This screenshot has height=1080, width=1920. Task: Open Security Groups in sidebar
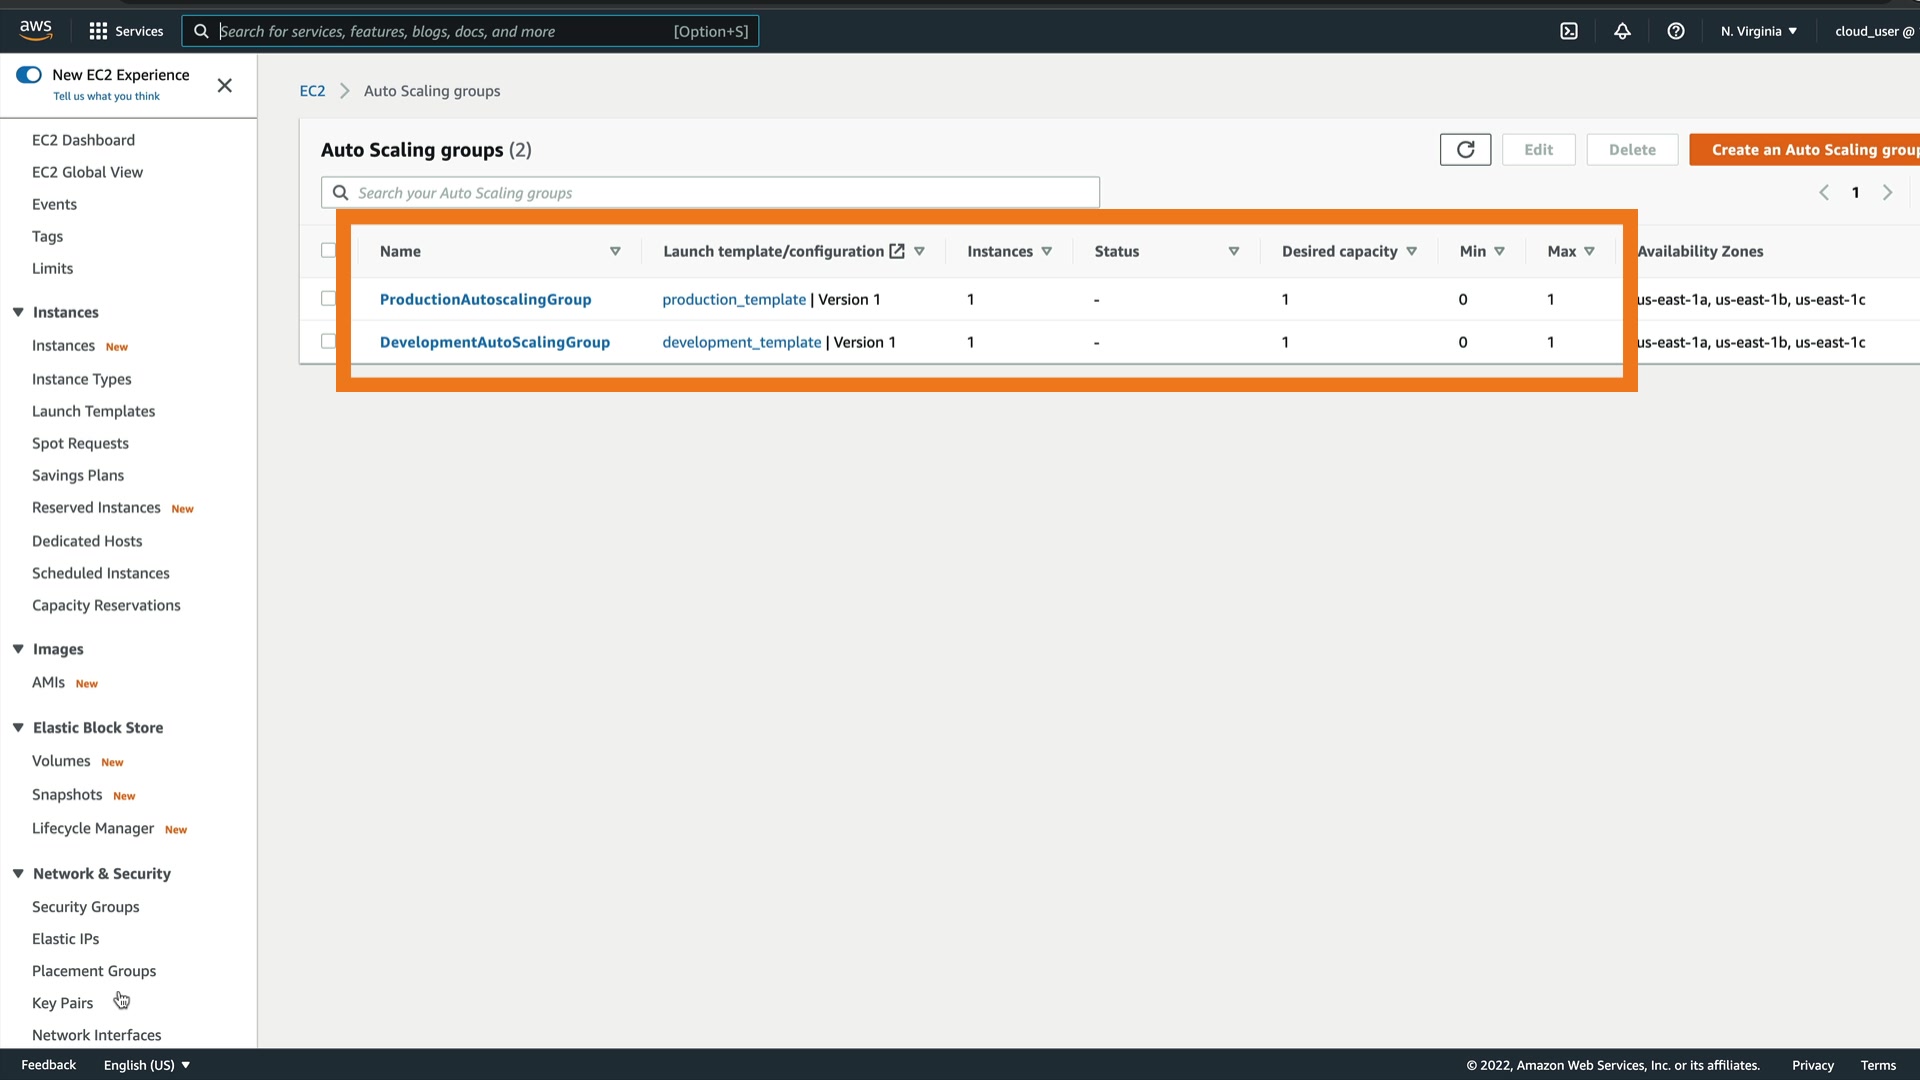pos(85,907)
